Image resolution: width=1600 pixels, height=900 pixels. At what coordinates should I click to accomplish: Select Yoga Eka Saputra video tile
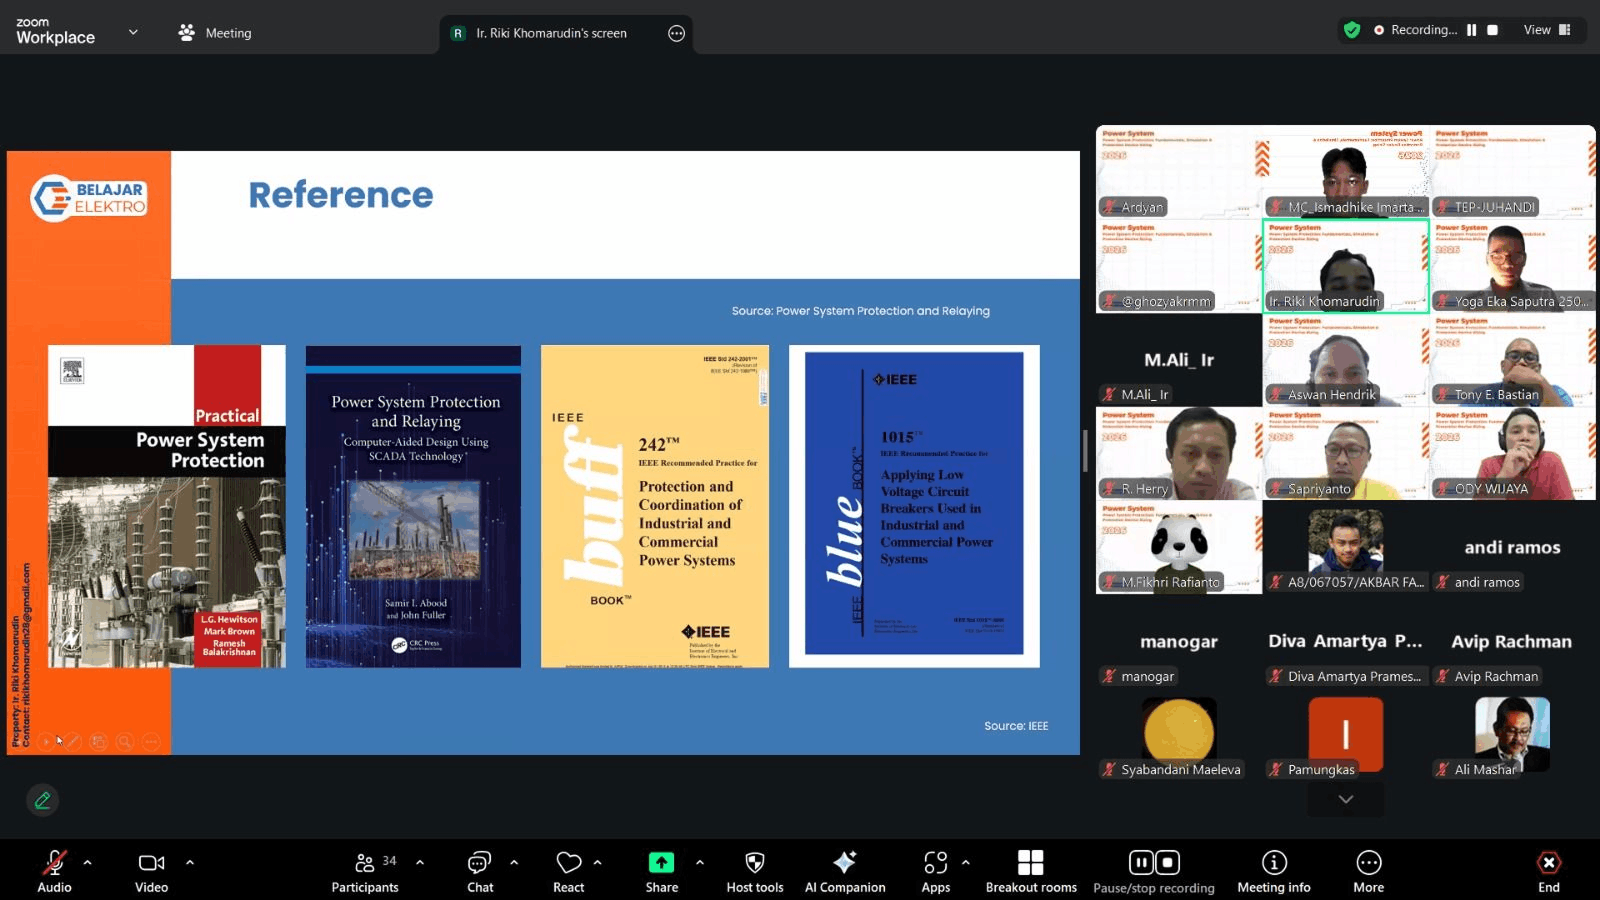(x=1513, y=266)
